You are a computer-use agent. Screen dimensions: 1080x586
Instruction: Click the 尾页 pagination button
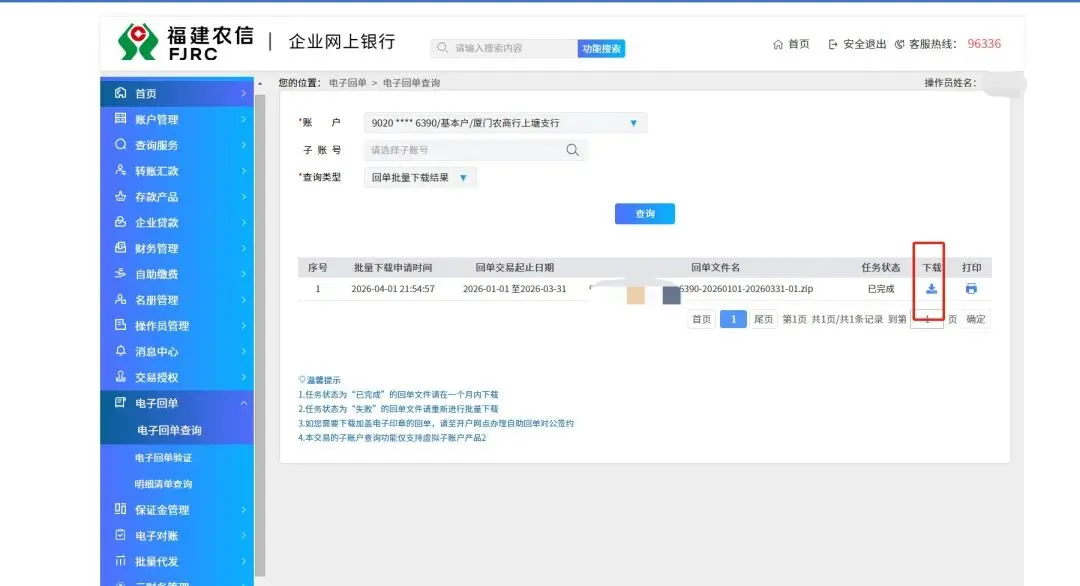[763, 319]
